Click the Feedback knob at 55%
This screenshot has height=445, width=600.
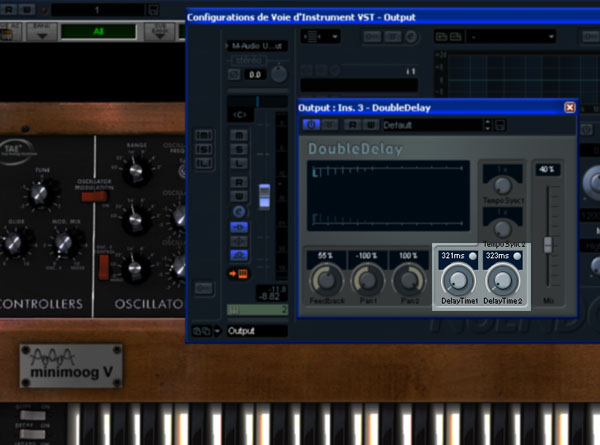click(x=326, y=280)
